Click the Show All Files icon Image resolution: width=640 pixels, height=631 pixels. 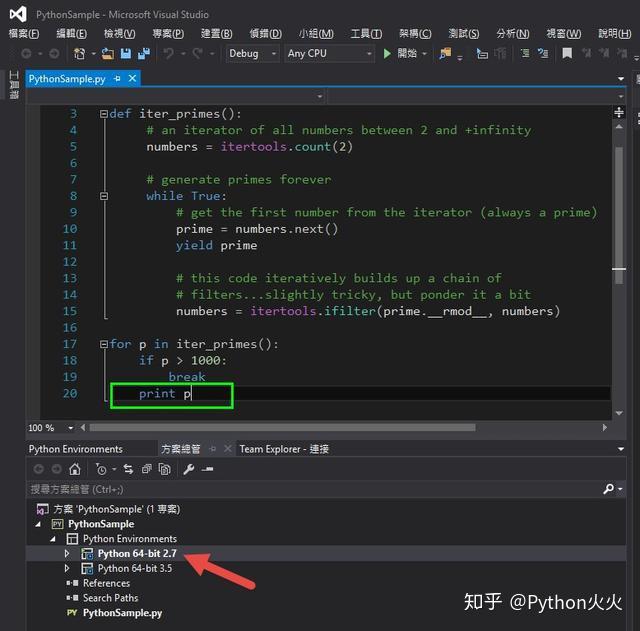[164, 469]
